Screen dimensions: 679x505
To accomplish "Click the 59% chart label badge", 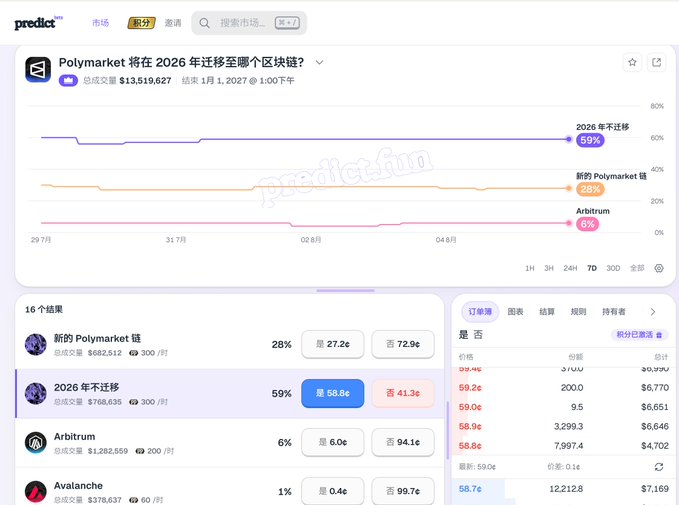I will pyautogui.click(x=590, y=140).
